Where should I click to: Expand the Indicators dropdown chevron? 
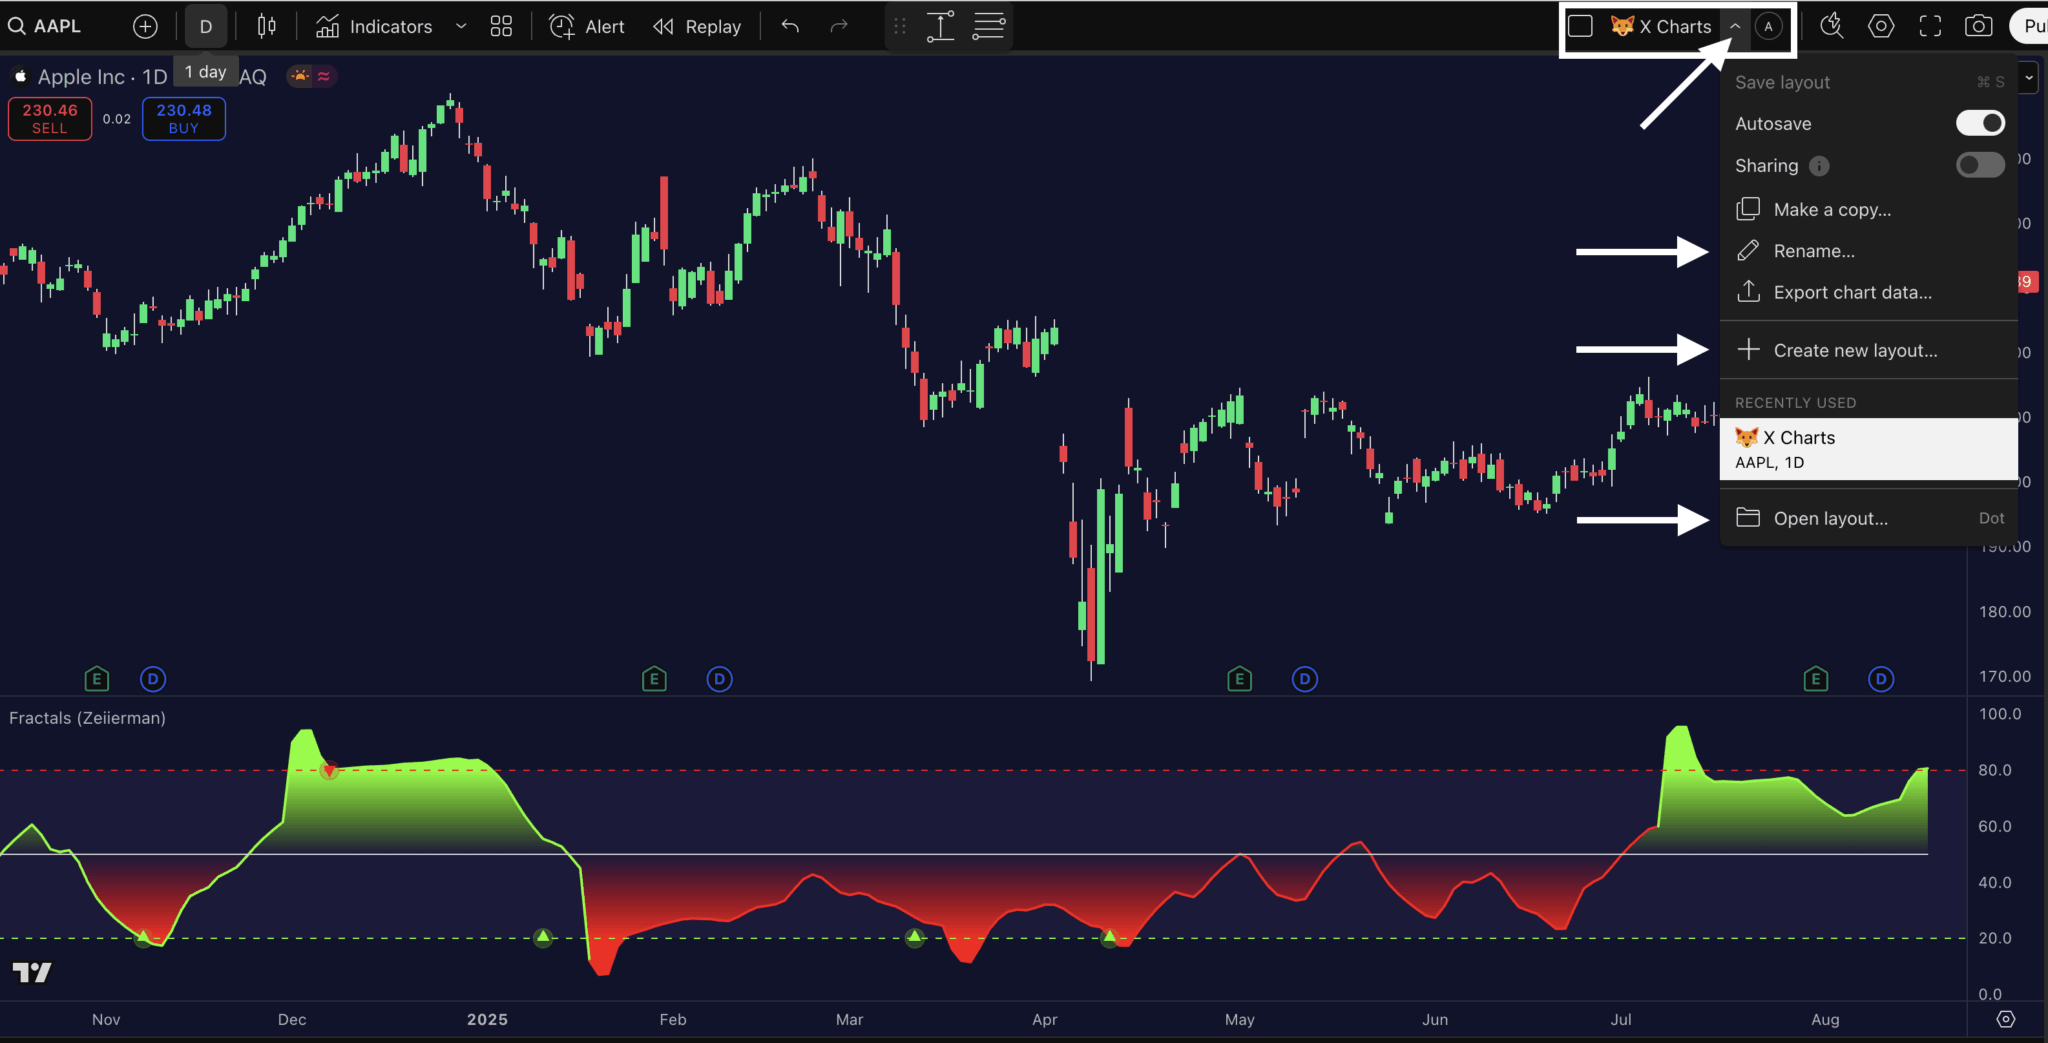click(x=460, y=26)
